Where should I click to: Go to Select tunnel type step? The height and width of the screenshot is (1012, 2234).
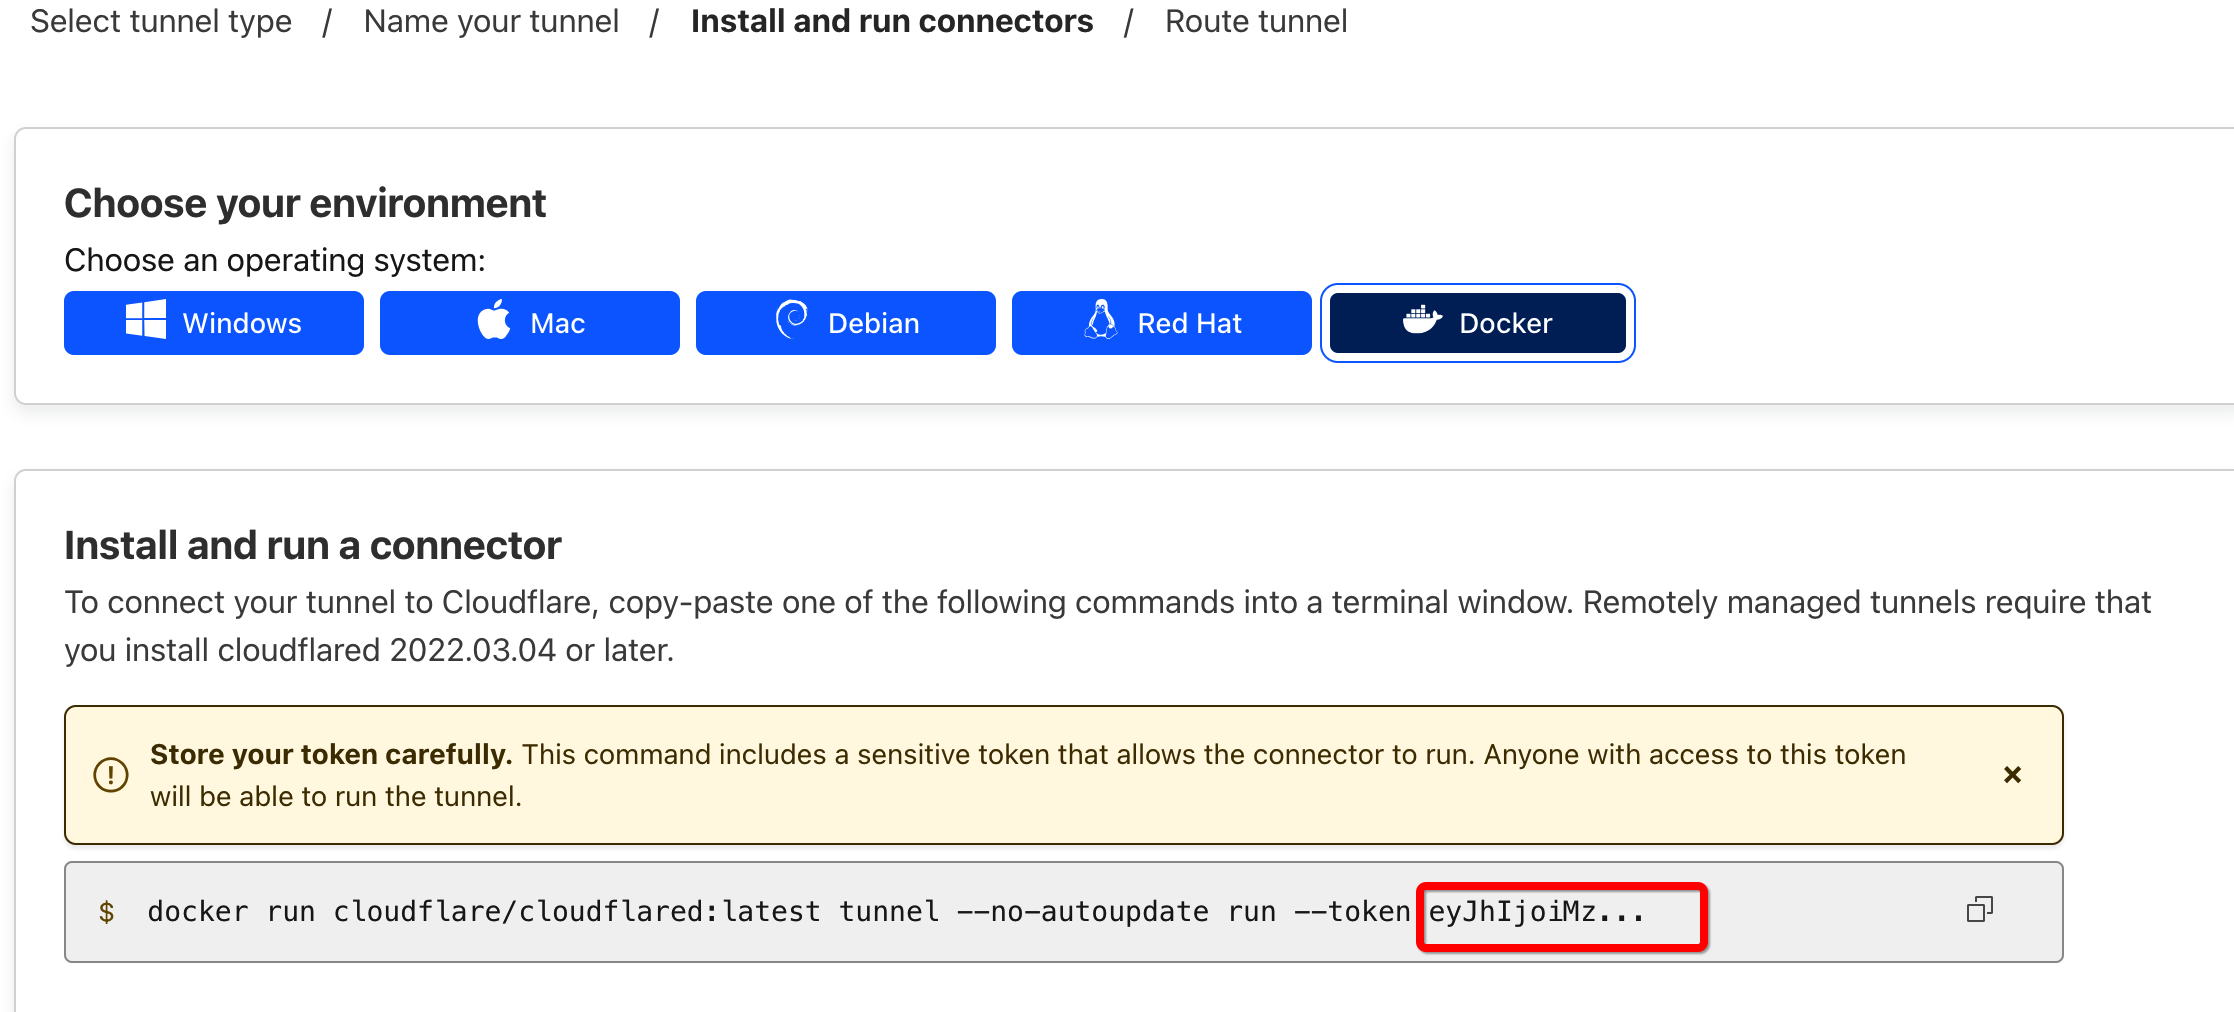tap(161, 21)
